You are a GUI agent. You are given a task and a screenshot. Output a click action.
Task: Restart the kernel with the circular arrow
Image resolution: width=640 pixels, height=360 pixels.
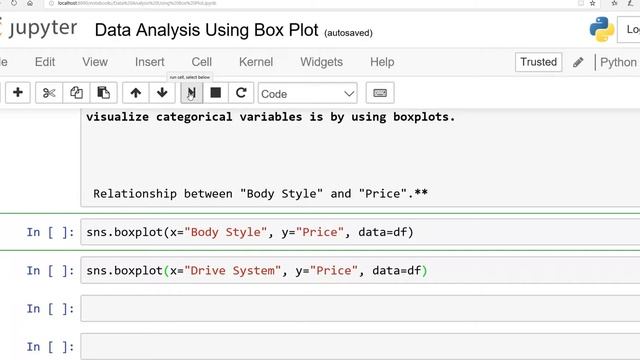coord(241,93)
